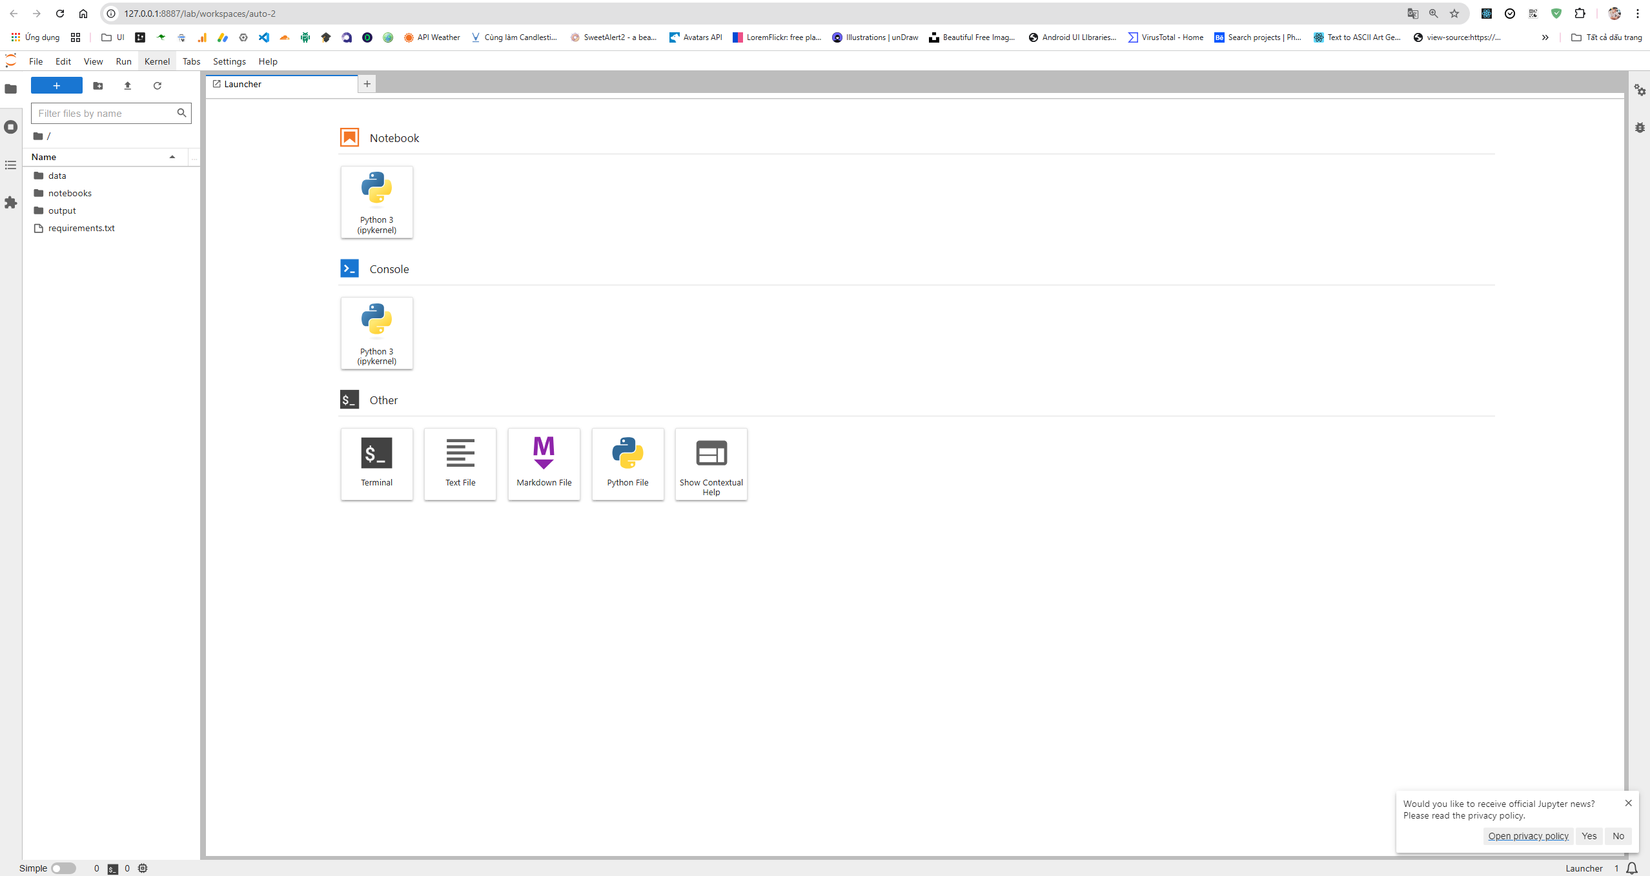Open a new Terminal from launcher
Image resolution: width=1650 pixels, height=876 pixels.
point(377,464)
